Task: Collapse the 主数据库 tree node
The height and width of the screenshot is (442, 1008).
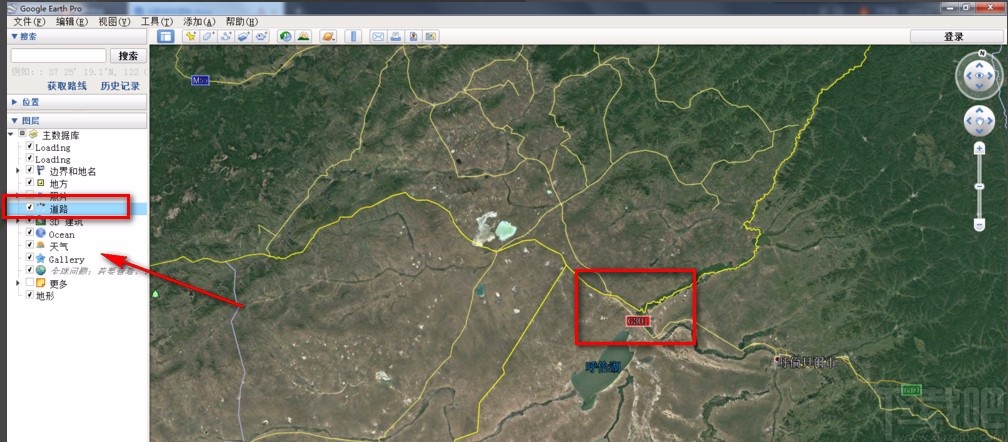Action: click(11, 134)
